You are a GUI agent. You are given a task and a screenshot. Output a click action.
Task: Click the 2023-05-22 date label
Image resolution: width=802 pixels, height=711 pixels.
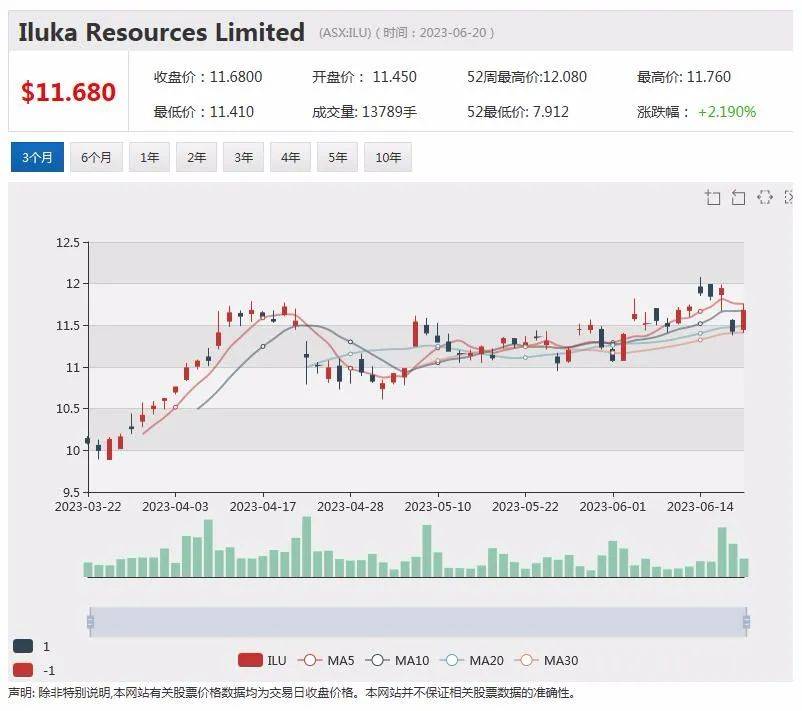[x=525, y=506]
